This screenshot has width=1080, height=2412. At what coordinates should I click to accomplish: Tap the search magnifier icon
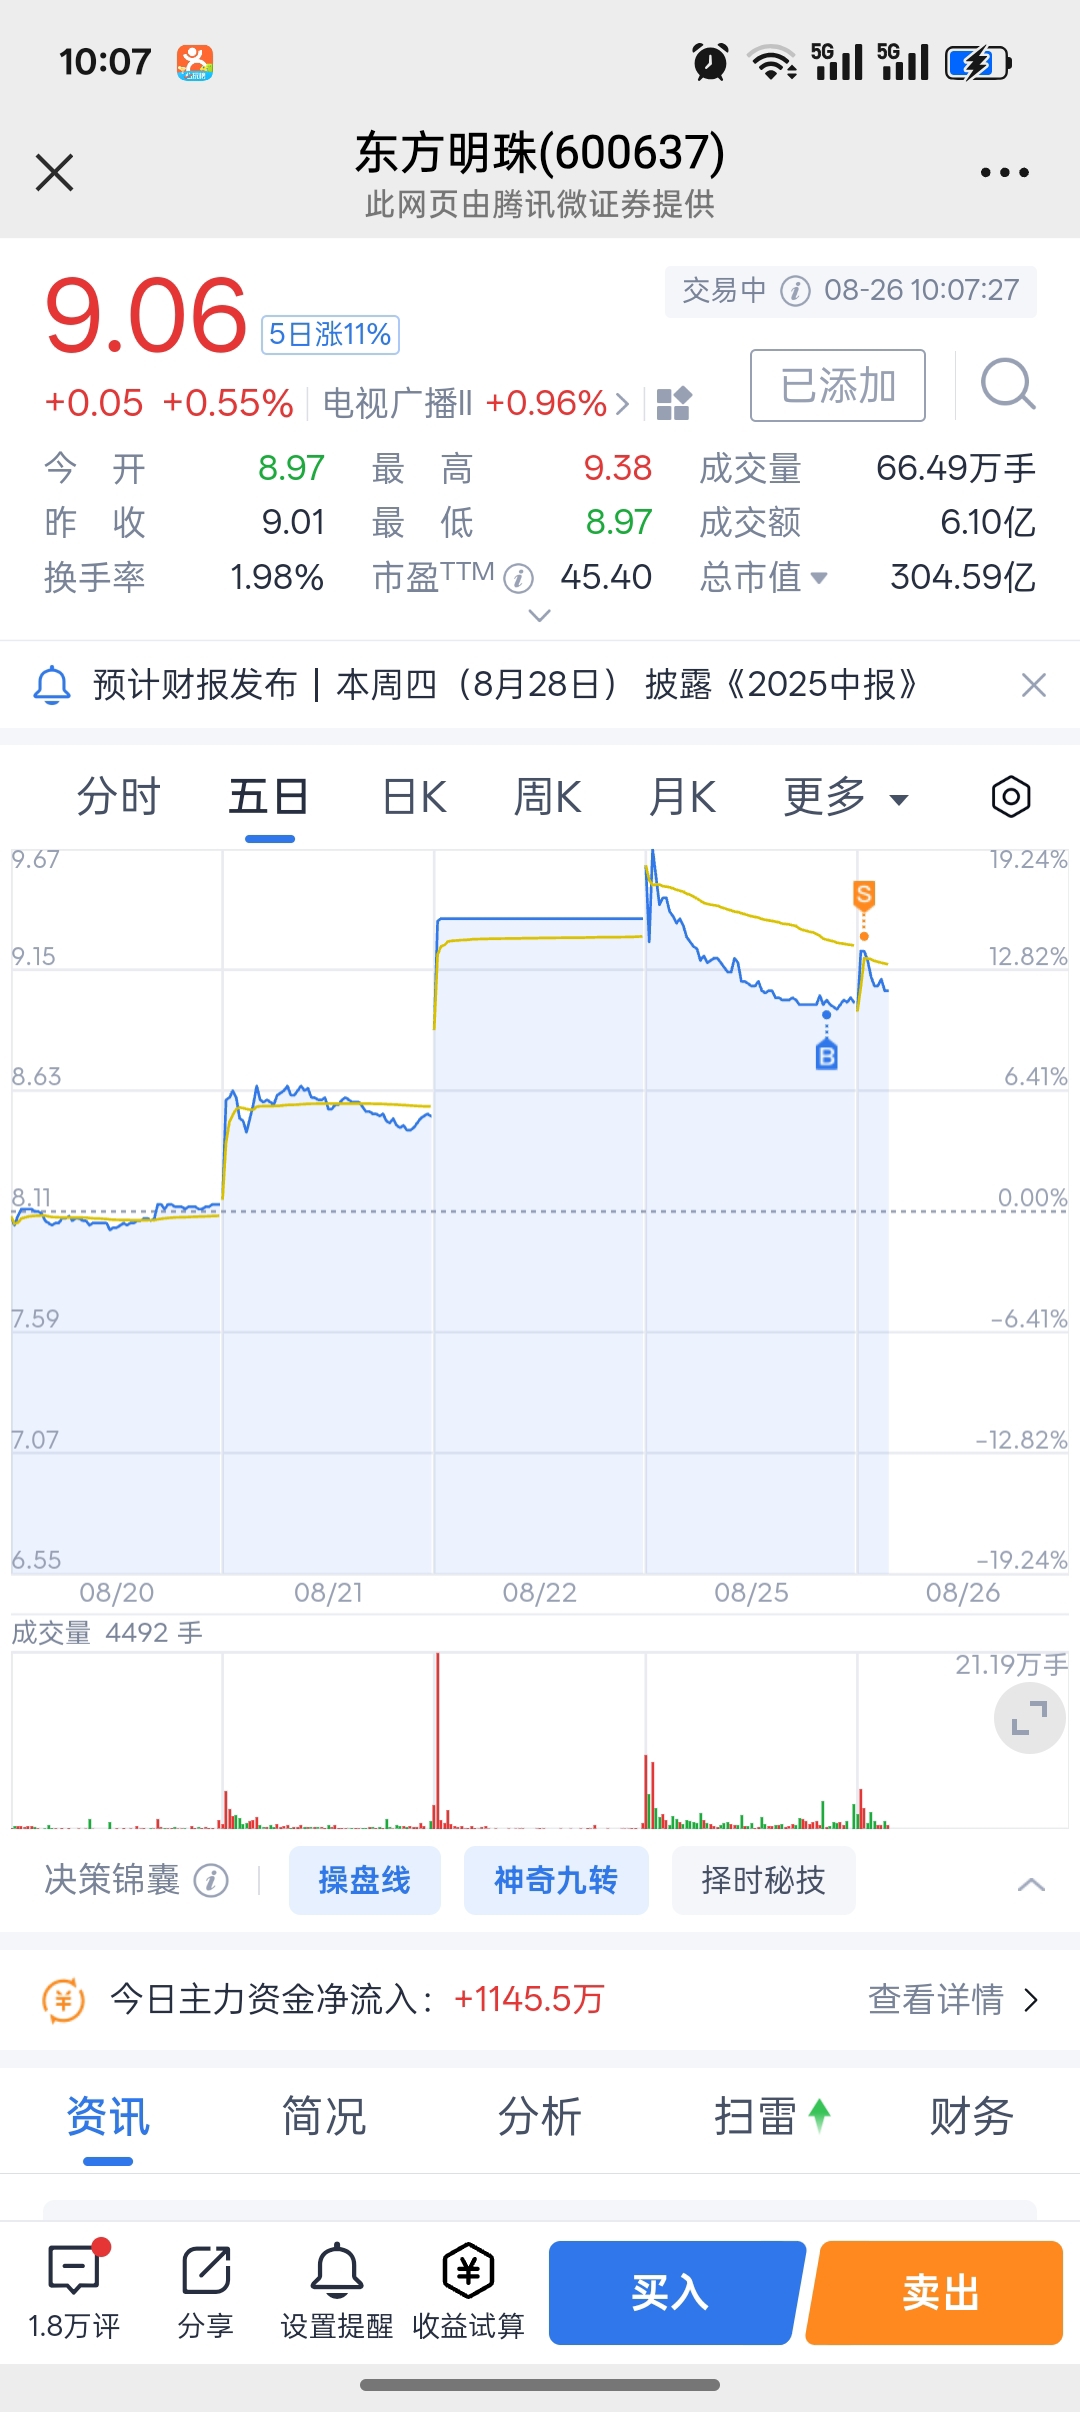1008,385
